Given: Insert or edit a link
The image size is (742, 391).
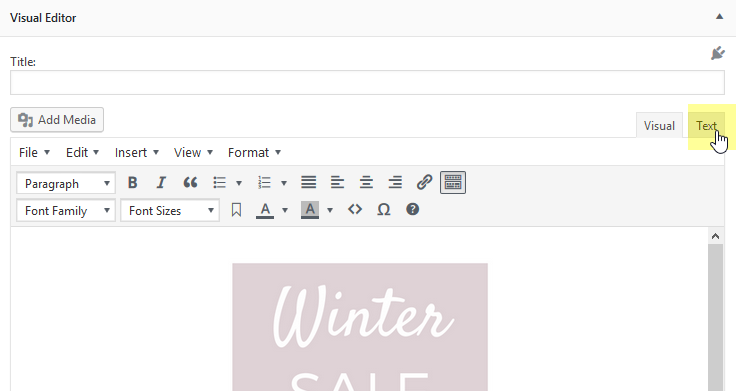Looking at the screenshot, I should 424,183.
